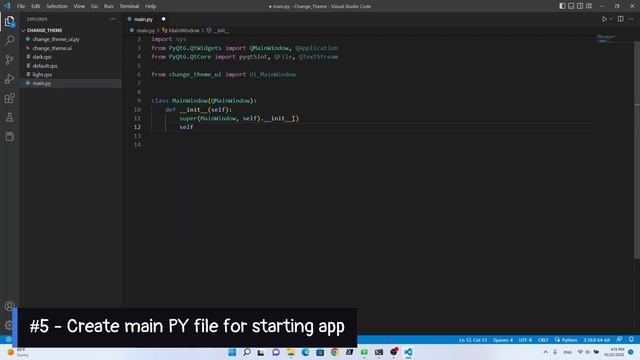Open the Terminal menu
Screen dimensions: 640x360
pyautogui.click(x=129, y=6)
